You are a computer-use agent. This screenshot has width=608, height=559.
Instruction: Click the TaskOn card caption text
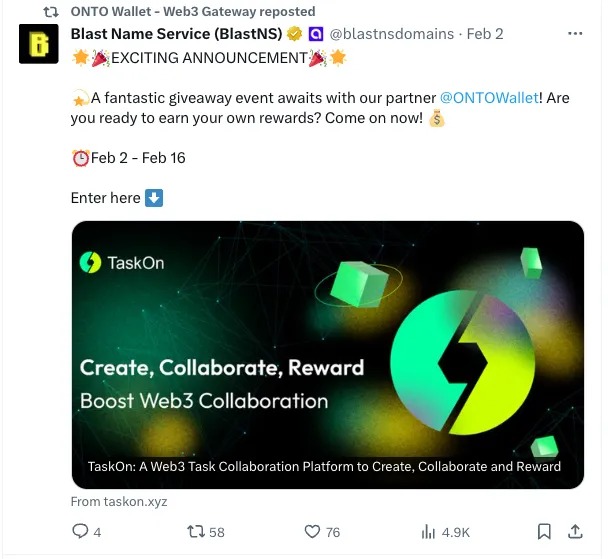point(324,466)
